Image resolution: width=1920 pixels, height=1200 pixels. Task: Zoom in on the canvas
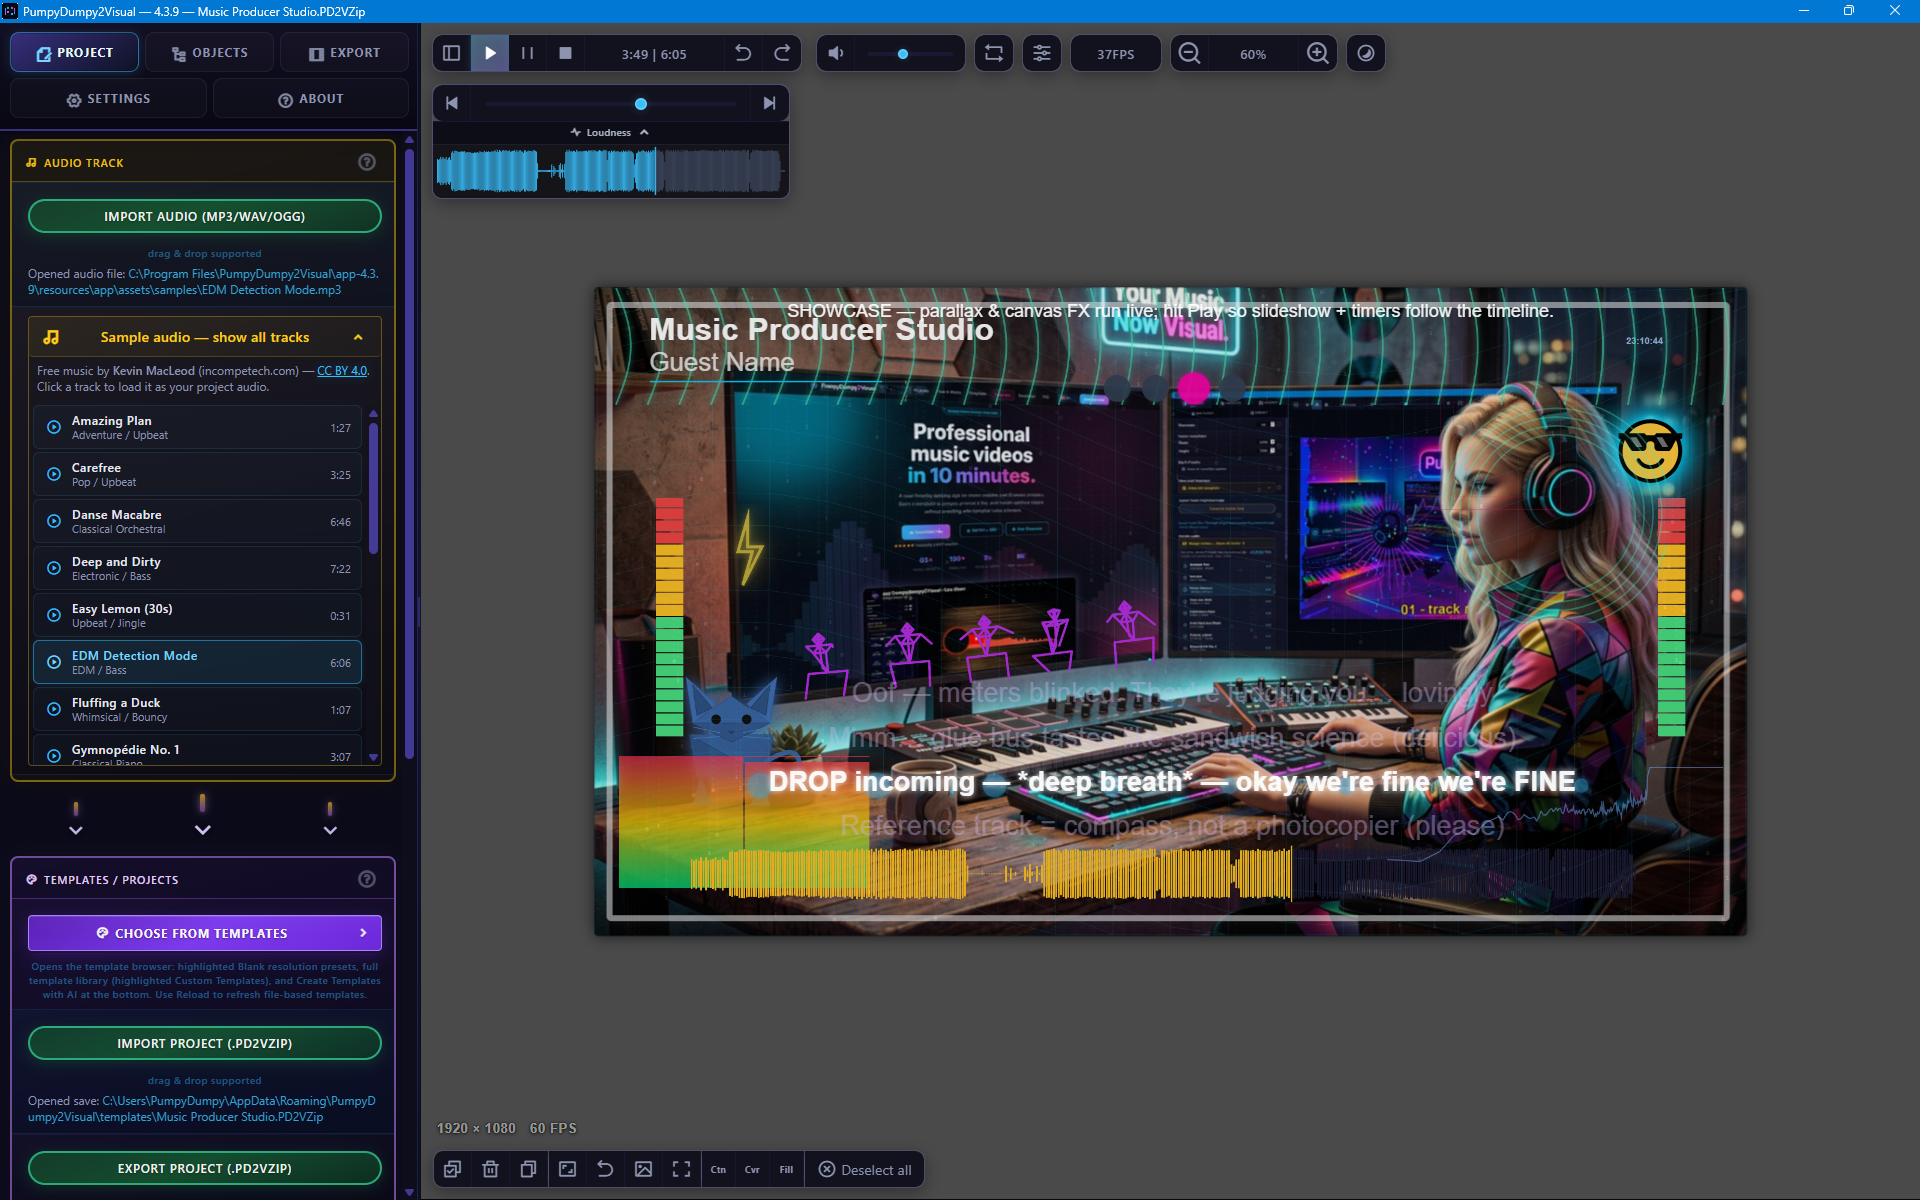pyautogui.click(x=1318, y=53)
